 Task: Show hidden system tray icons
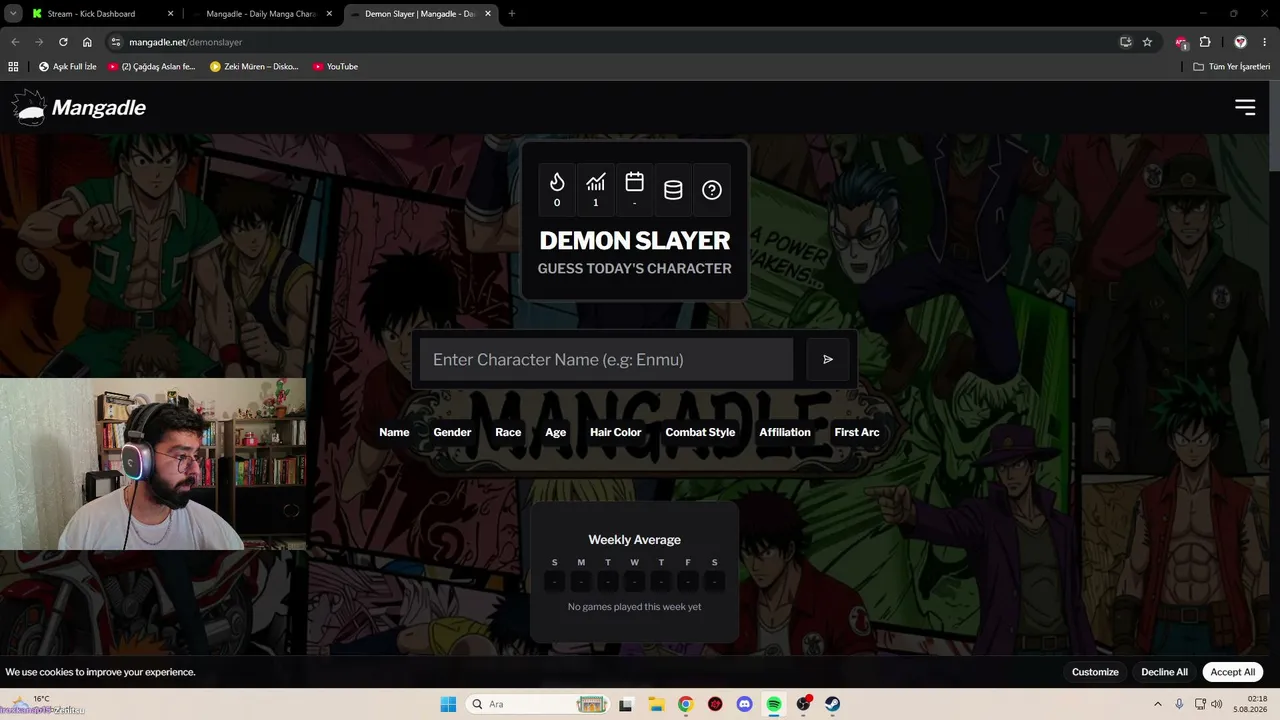pos(1158,704)
